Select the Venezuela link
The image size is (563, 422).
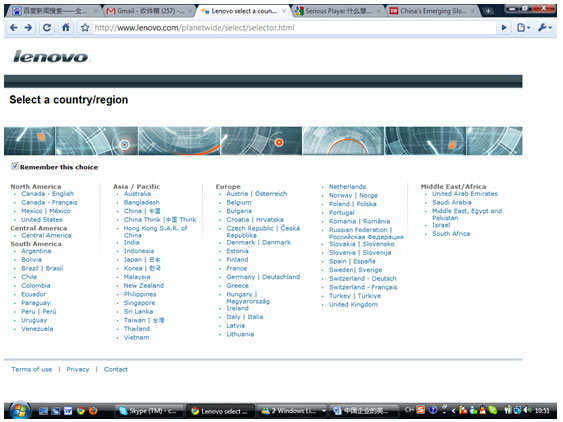[x=37, y=329]
